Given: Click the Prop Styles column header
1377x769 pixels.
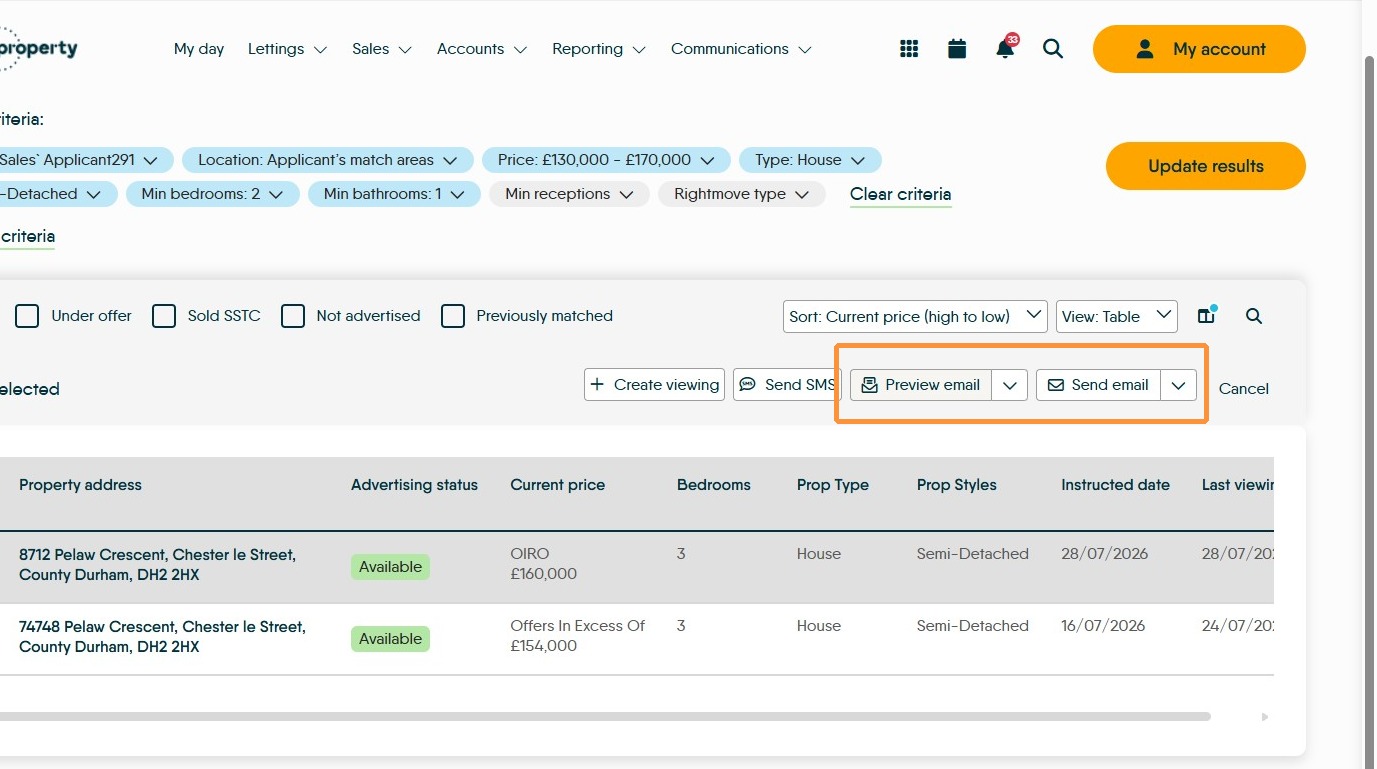Looking at the screenshot, I should [x=957, y=485].
